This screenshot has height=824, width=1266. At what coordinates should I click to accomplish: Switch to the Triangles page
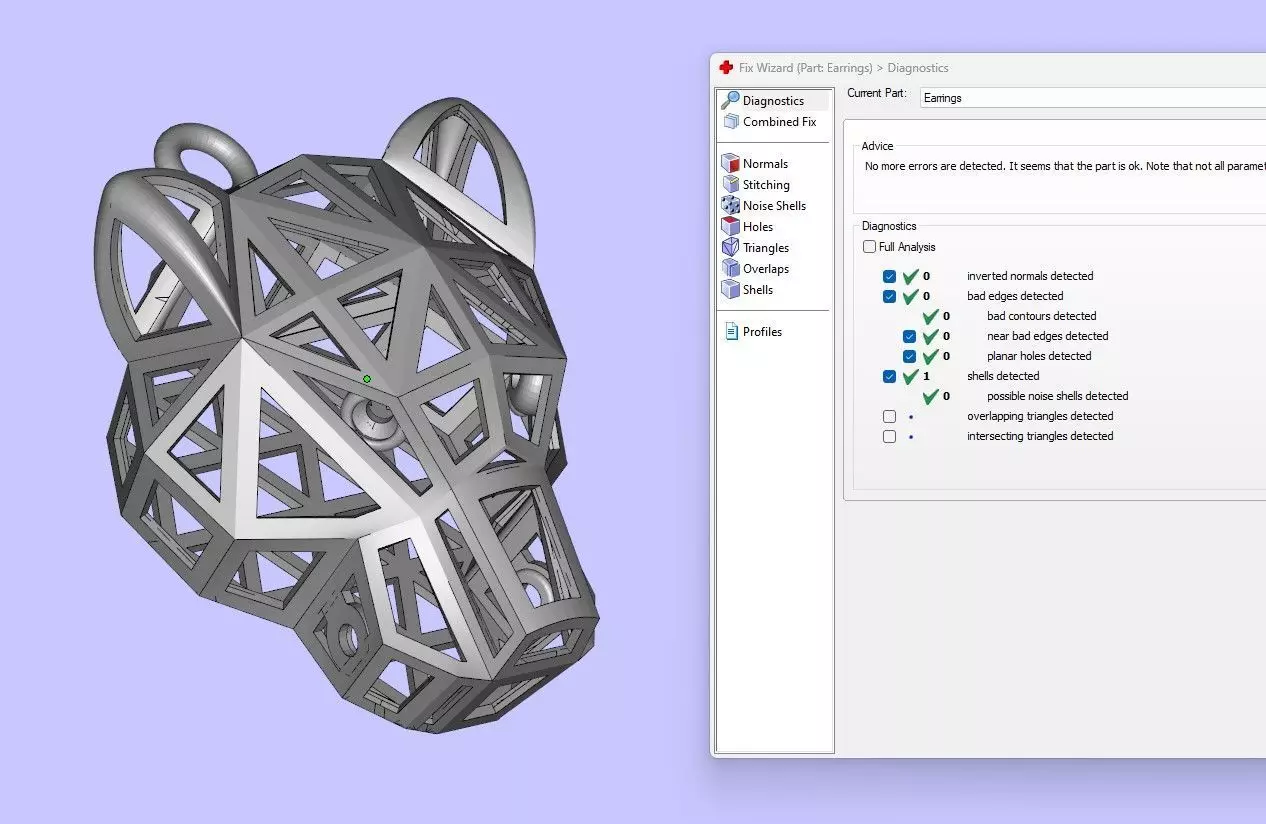[766, 248]
